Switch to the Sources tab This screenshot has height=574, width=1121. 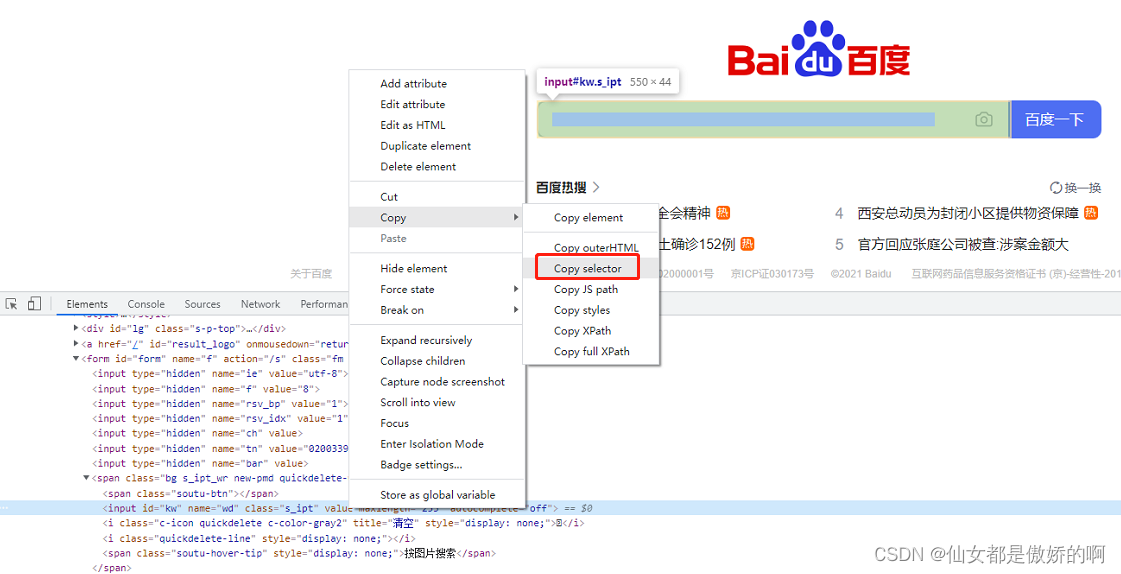click(202, 304)
